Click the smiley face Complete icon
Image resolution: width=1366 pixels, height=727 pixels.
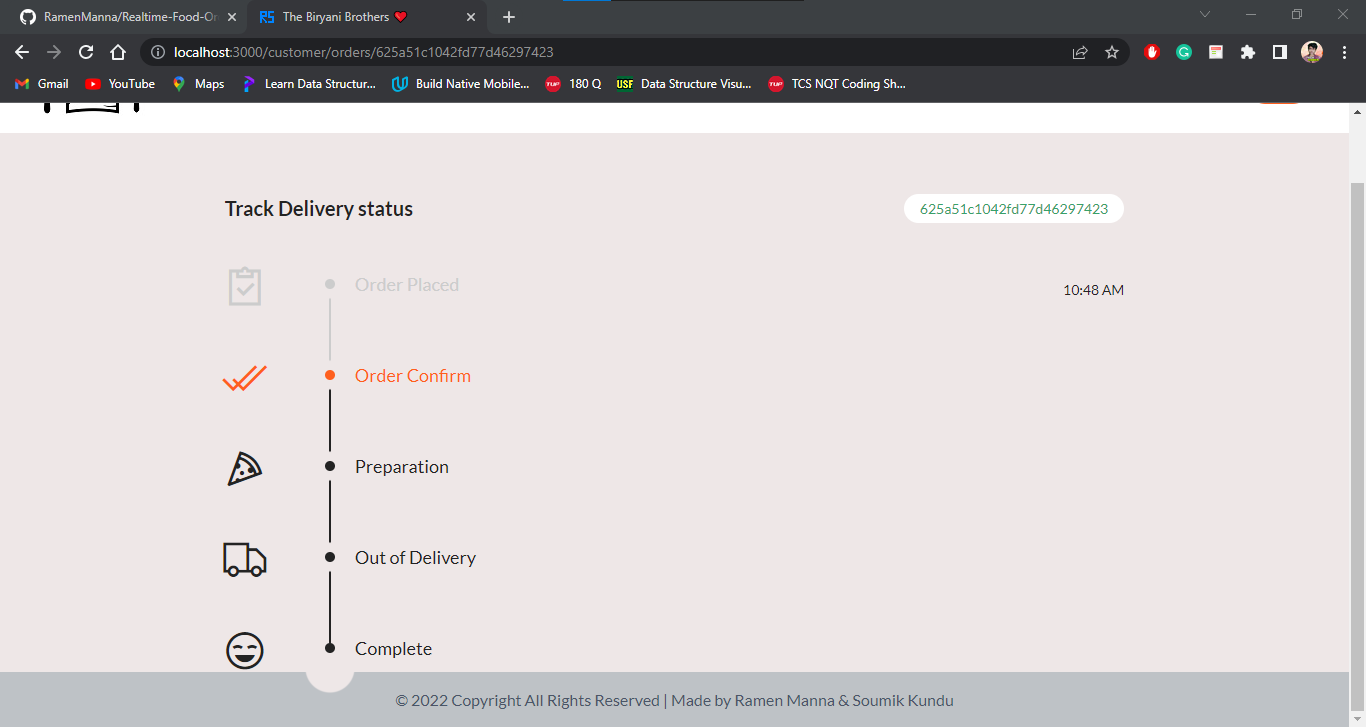click(x=245, y=650)
